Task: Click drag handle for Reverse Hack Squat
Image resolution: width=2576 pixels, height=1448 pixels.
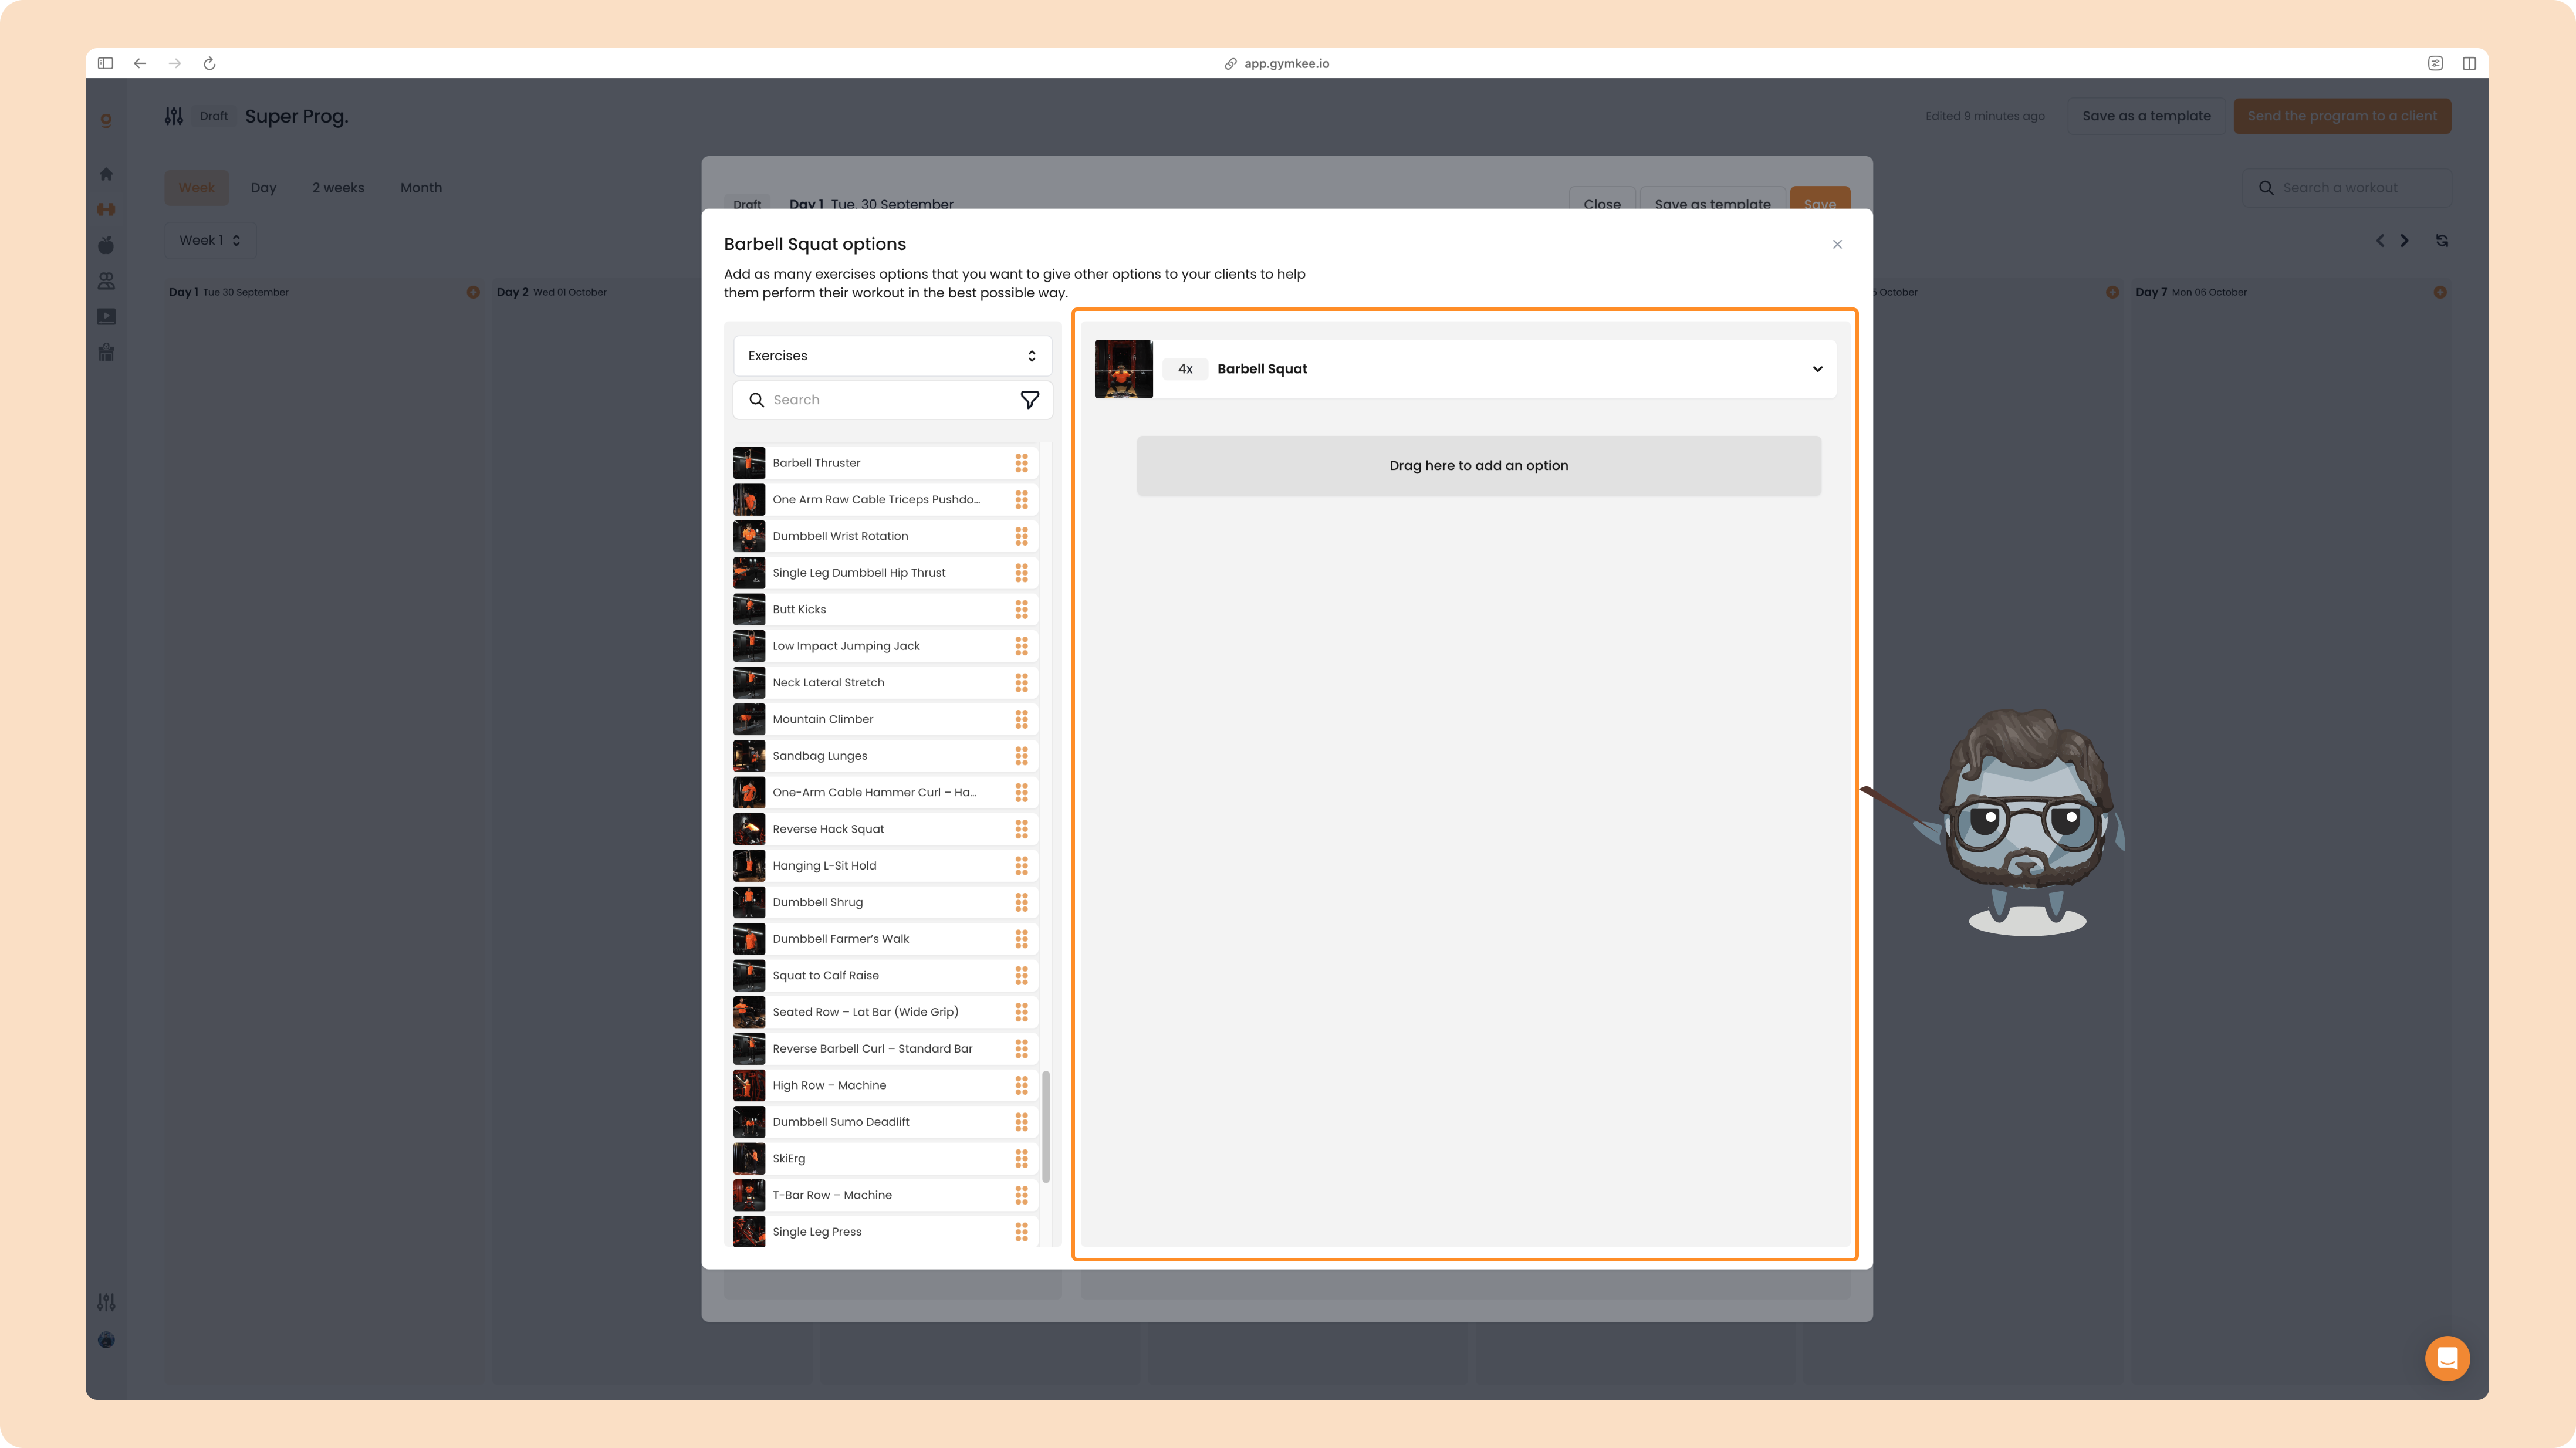Action: [x=1021, y=829]
